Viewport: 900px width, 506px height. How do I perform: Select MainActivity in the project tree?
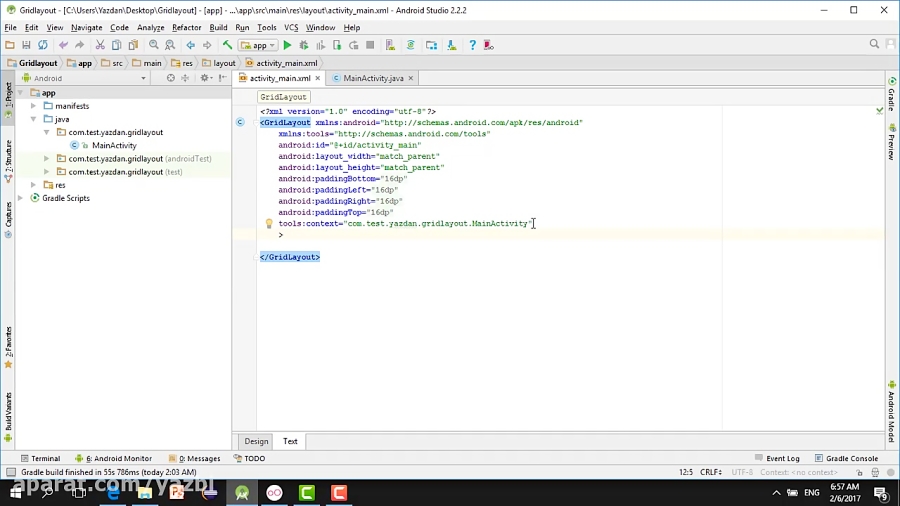[114, 145]
